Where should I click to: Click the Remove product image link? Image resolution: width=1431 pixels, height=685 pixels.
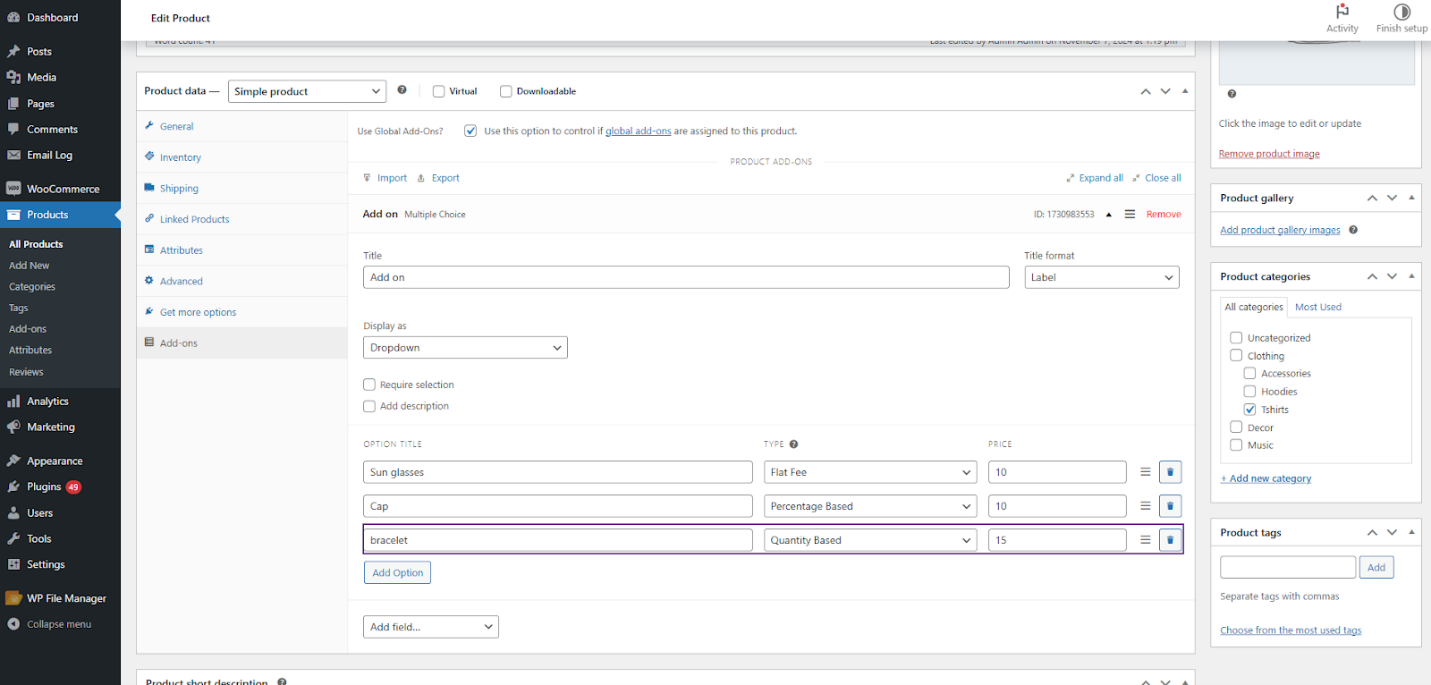point(1268,153)
